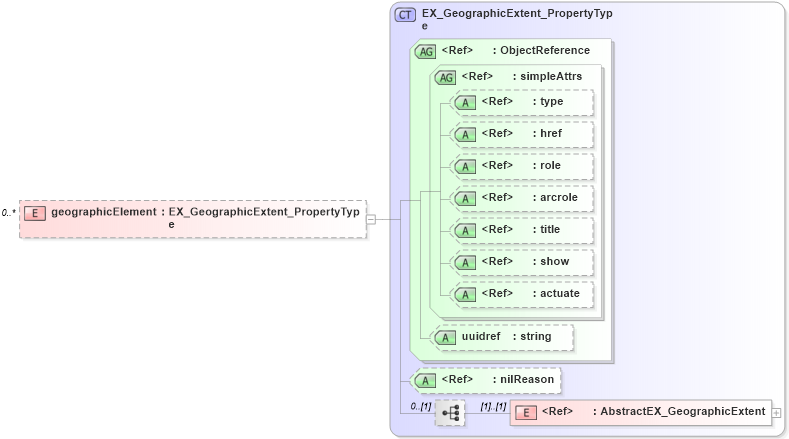Click the A icon of role attribute
The image size is (789, 439).
pyautogui.click(x=465, y=167)
